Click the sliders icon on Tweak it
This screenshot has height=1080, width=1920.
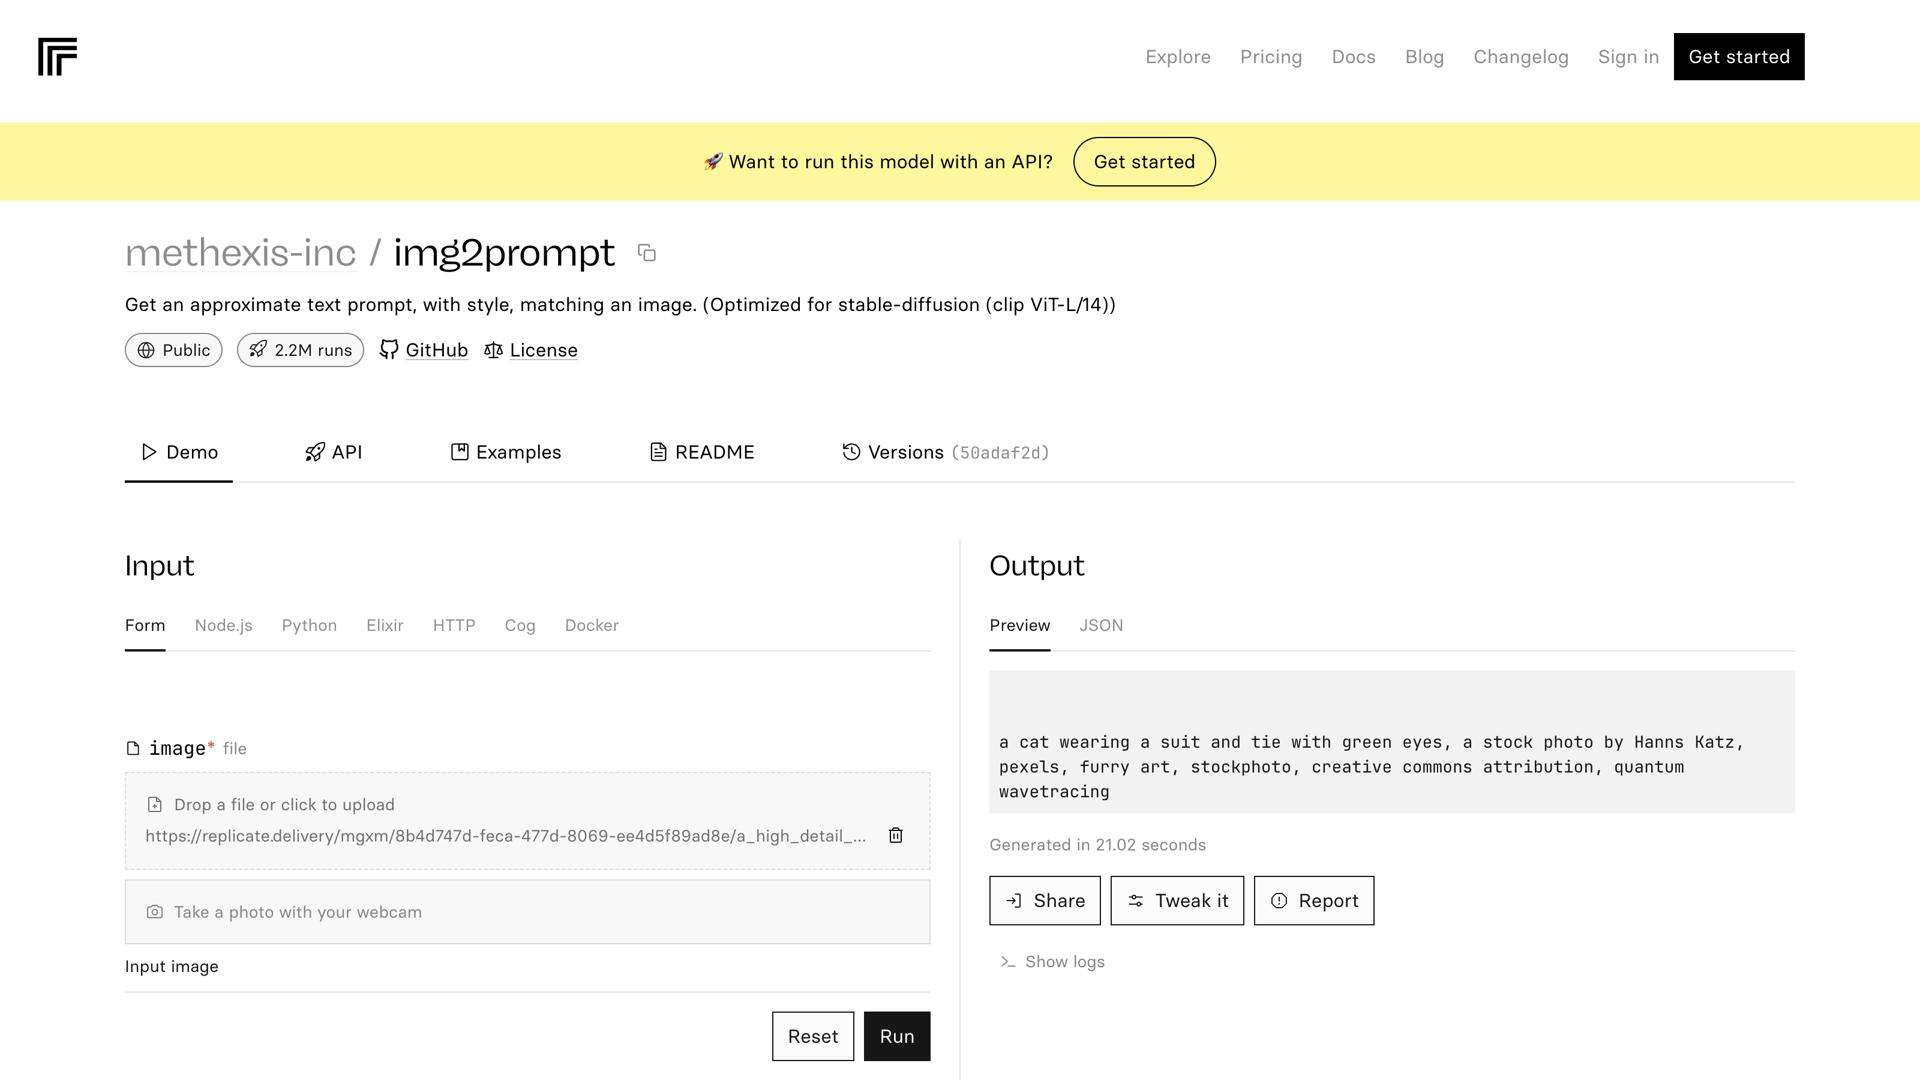(1137, 900)
